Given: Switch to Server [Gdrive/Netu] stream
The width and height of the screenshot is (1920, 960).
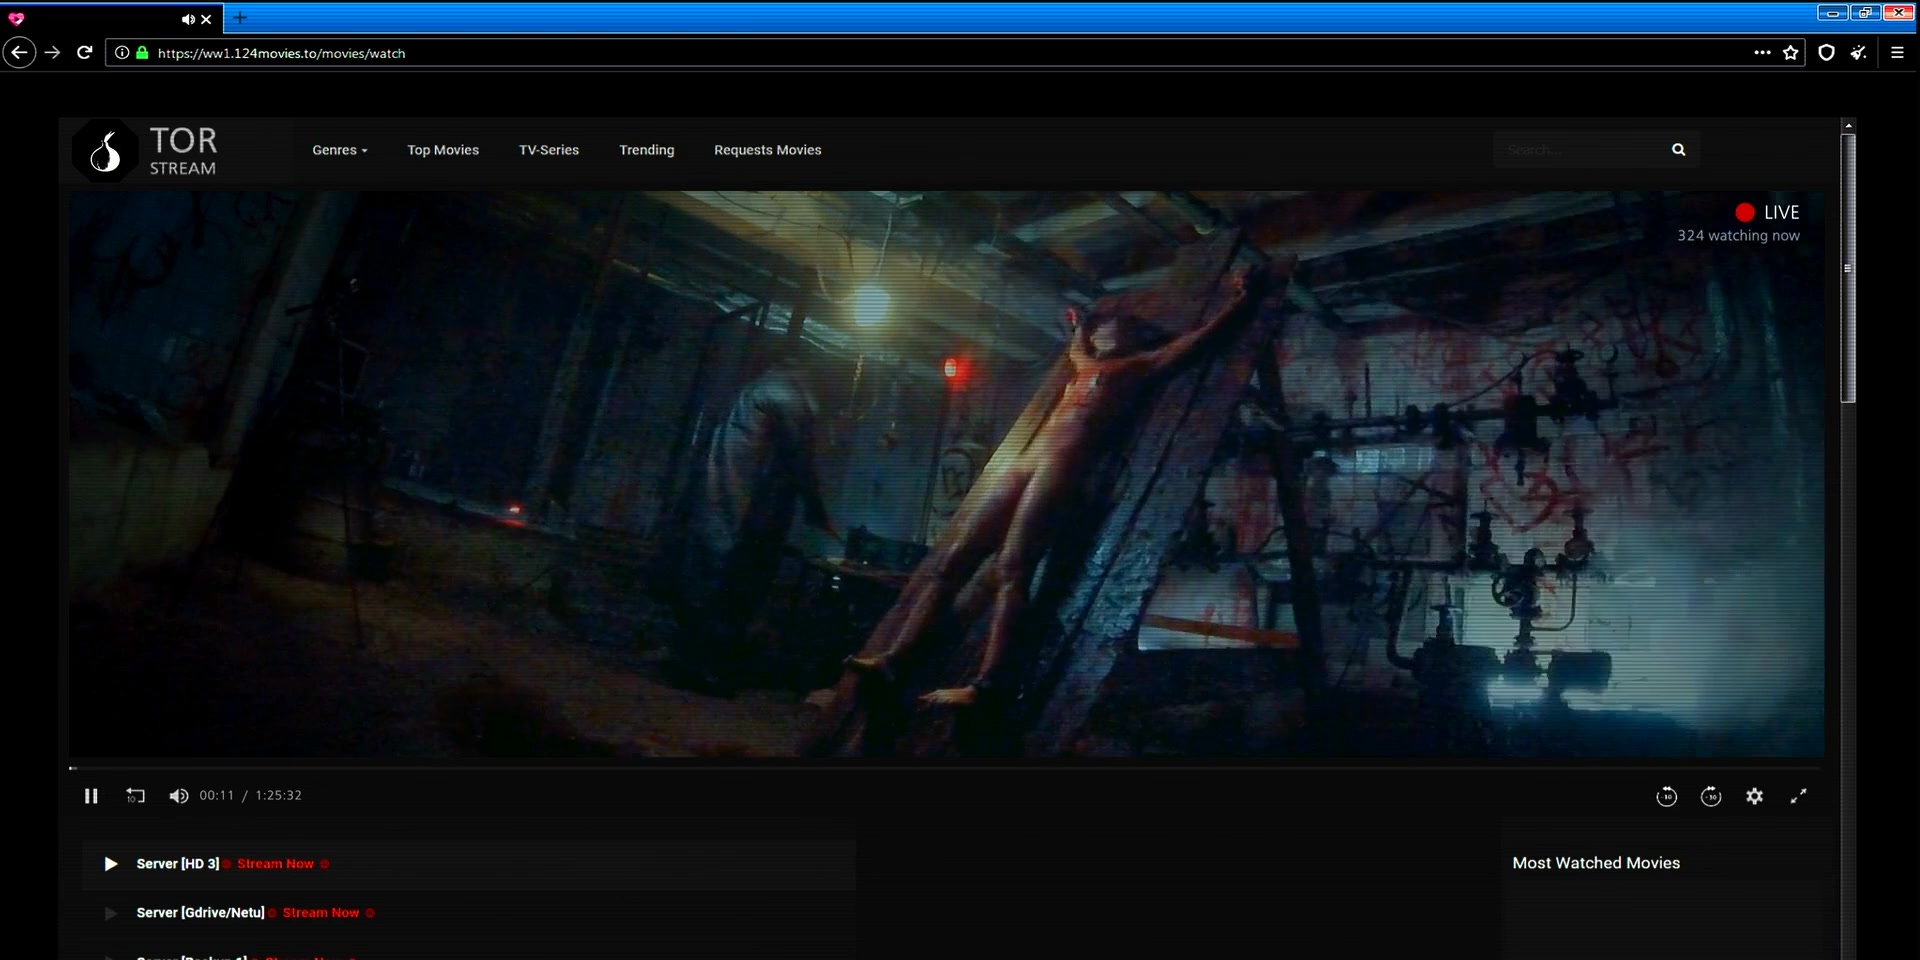Looking at the screenshot, I should click(x=200, y=913).
